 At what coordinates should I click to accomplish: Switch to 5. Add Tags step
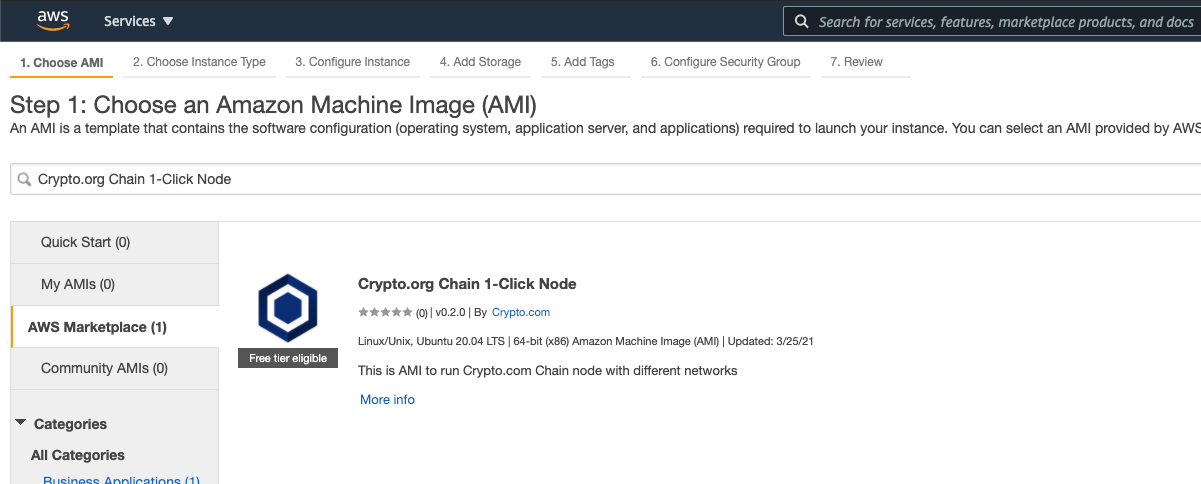point(582,62)
